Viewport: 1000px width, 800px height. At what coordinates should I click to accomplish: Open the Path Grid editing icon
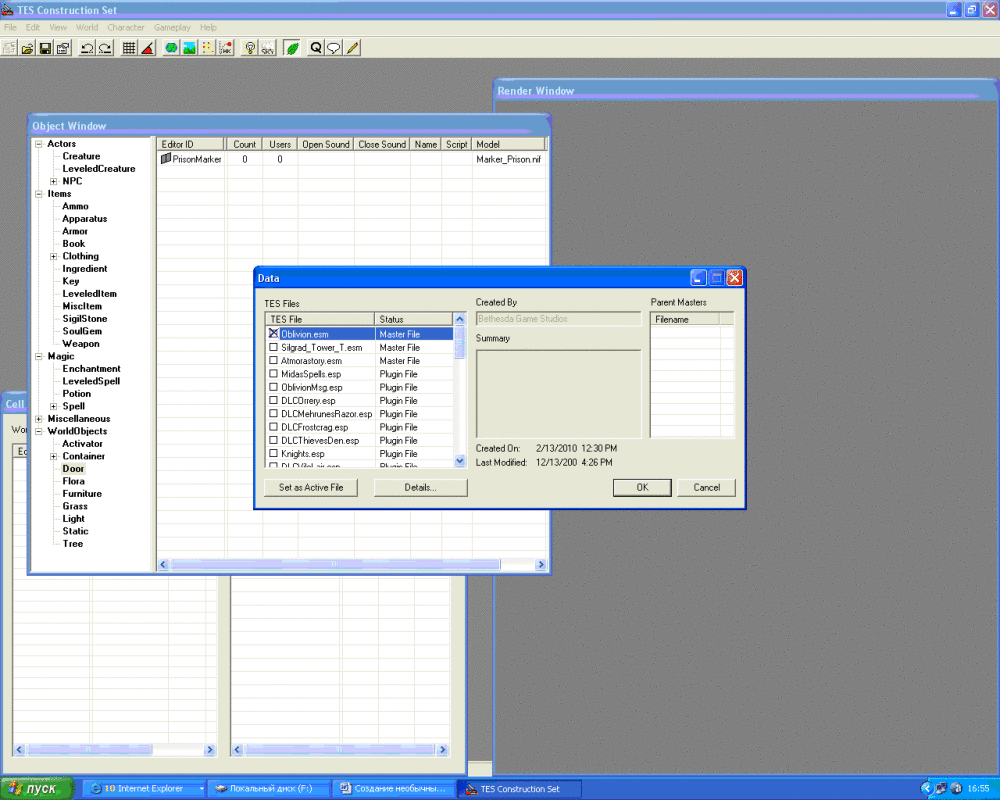(208, 48)
